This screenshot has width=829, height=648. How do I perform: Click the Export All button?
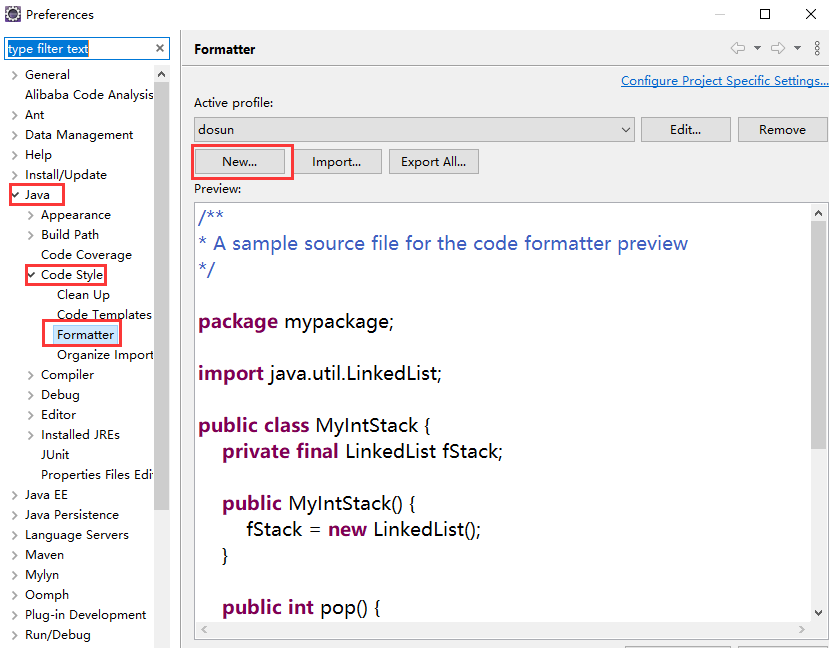coord(433,161)
